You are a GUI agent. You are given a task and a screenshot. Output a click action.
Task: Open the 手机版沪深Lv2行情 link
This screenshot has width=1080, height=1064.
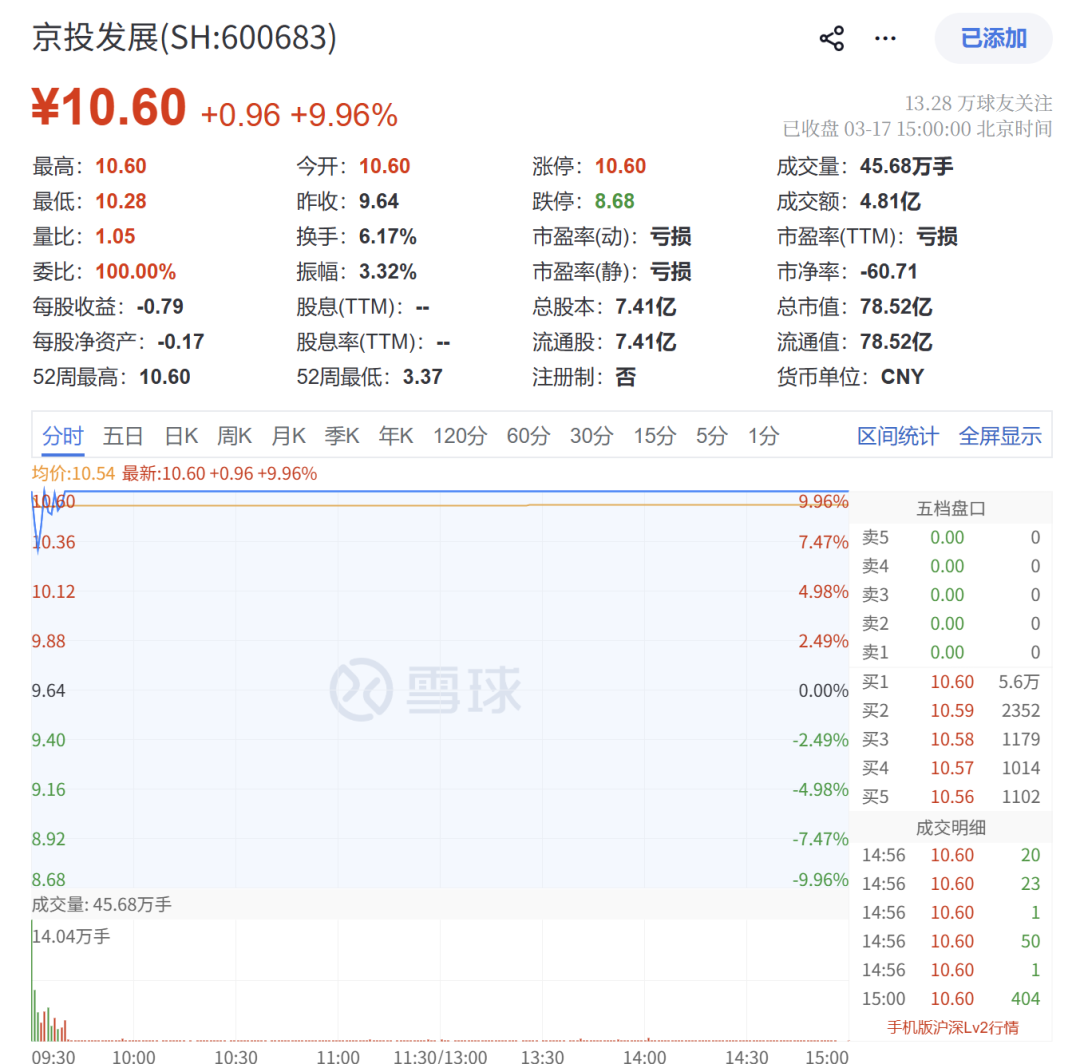coord(953,1028)
